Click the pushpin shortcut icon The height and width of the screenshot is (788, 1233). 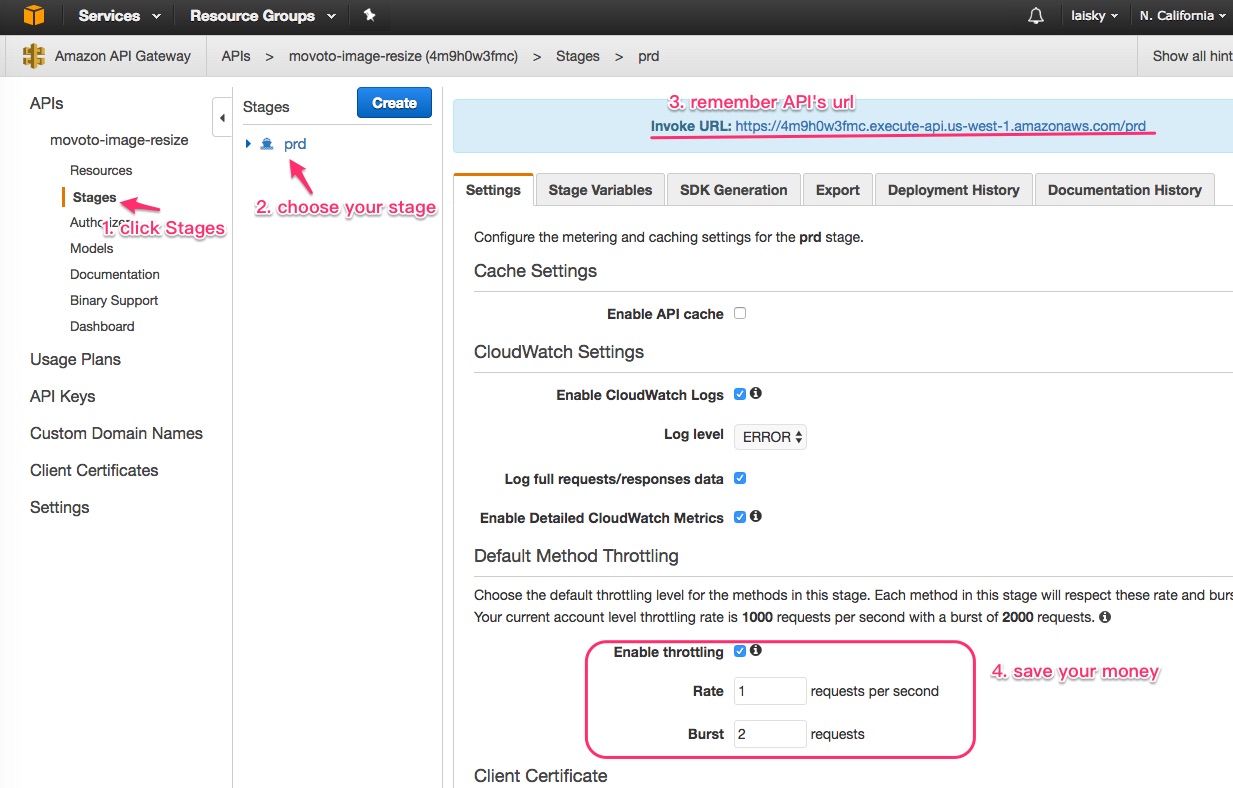[369, 16]
